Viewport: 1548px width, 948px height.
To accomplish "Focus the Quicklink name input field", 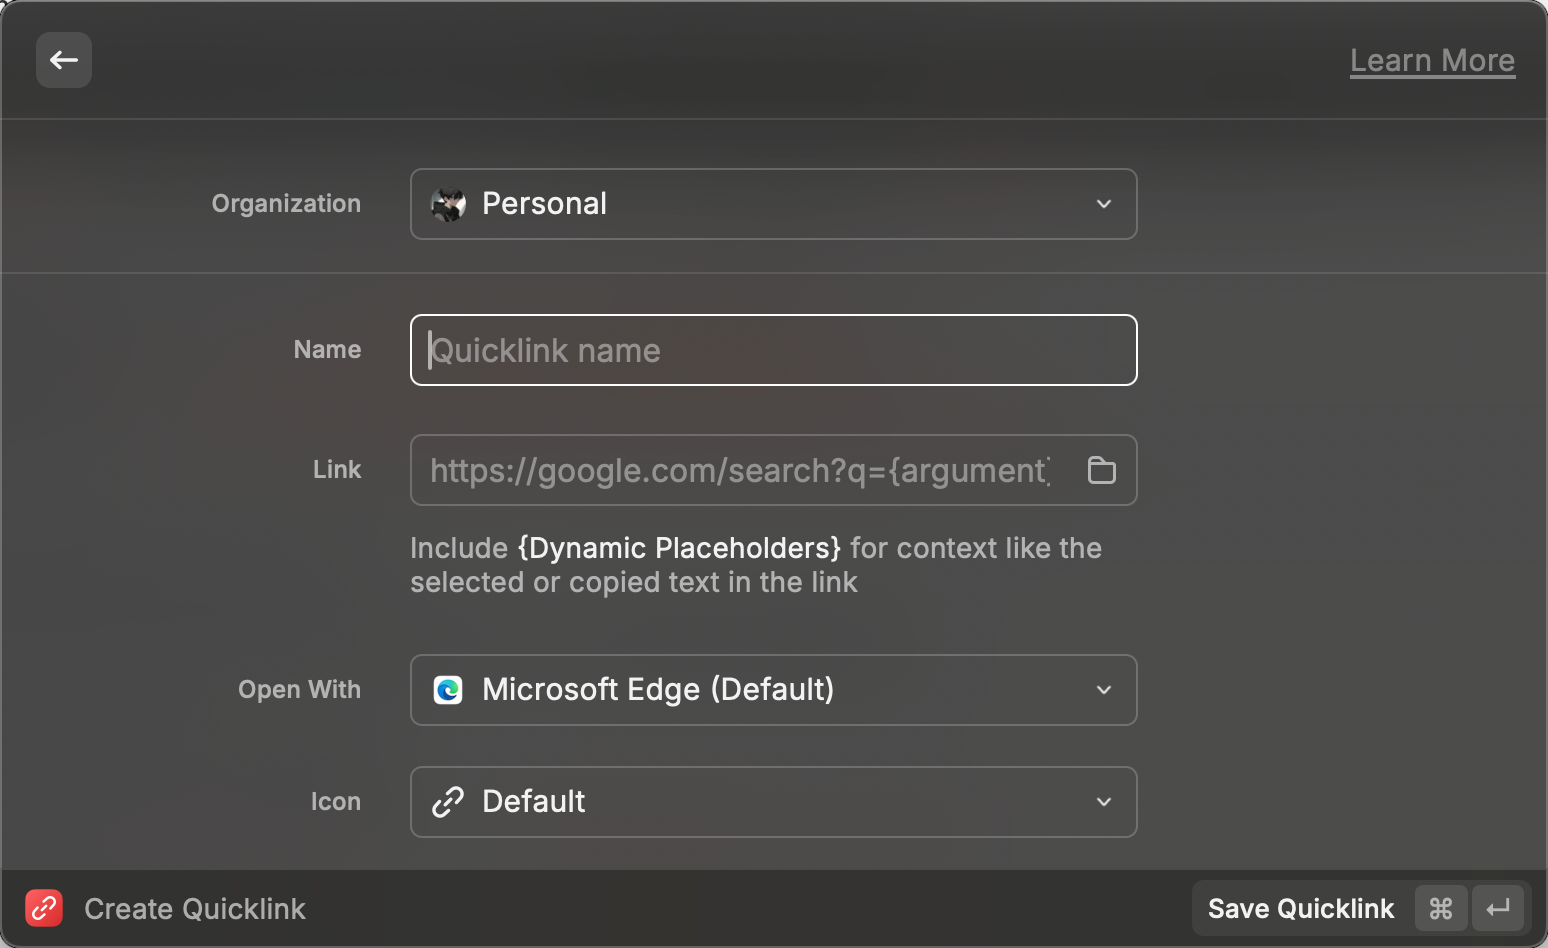I will (772, 350).
